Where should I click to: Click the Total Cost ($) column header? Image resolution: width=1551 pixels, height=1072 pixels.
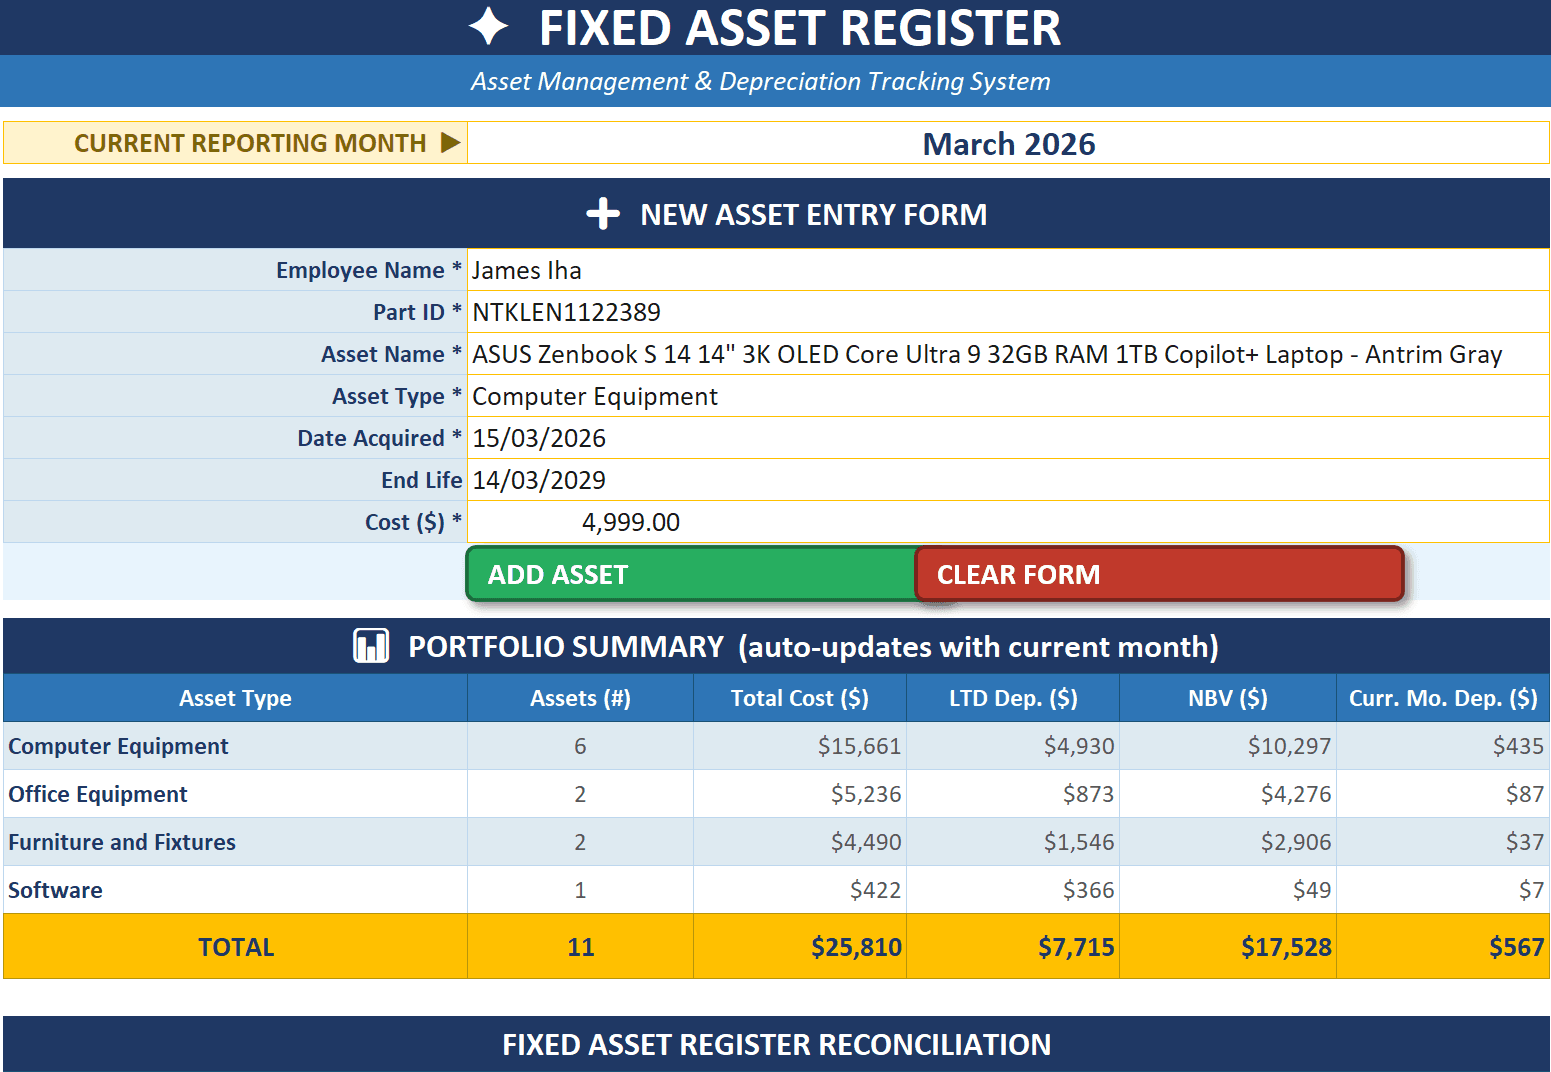(800, 698)
